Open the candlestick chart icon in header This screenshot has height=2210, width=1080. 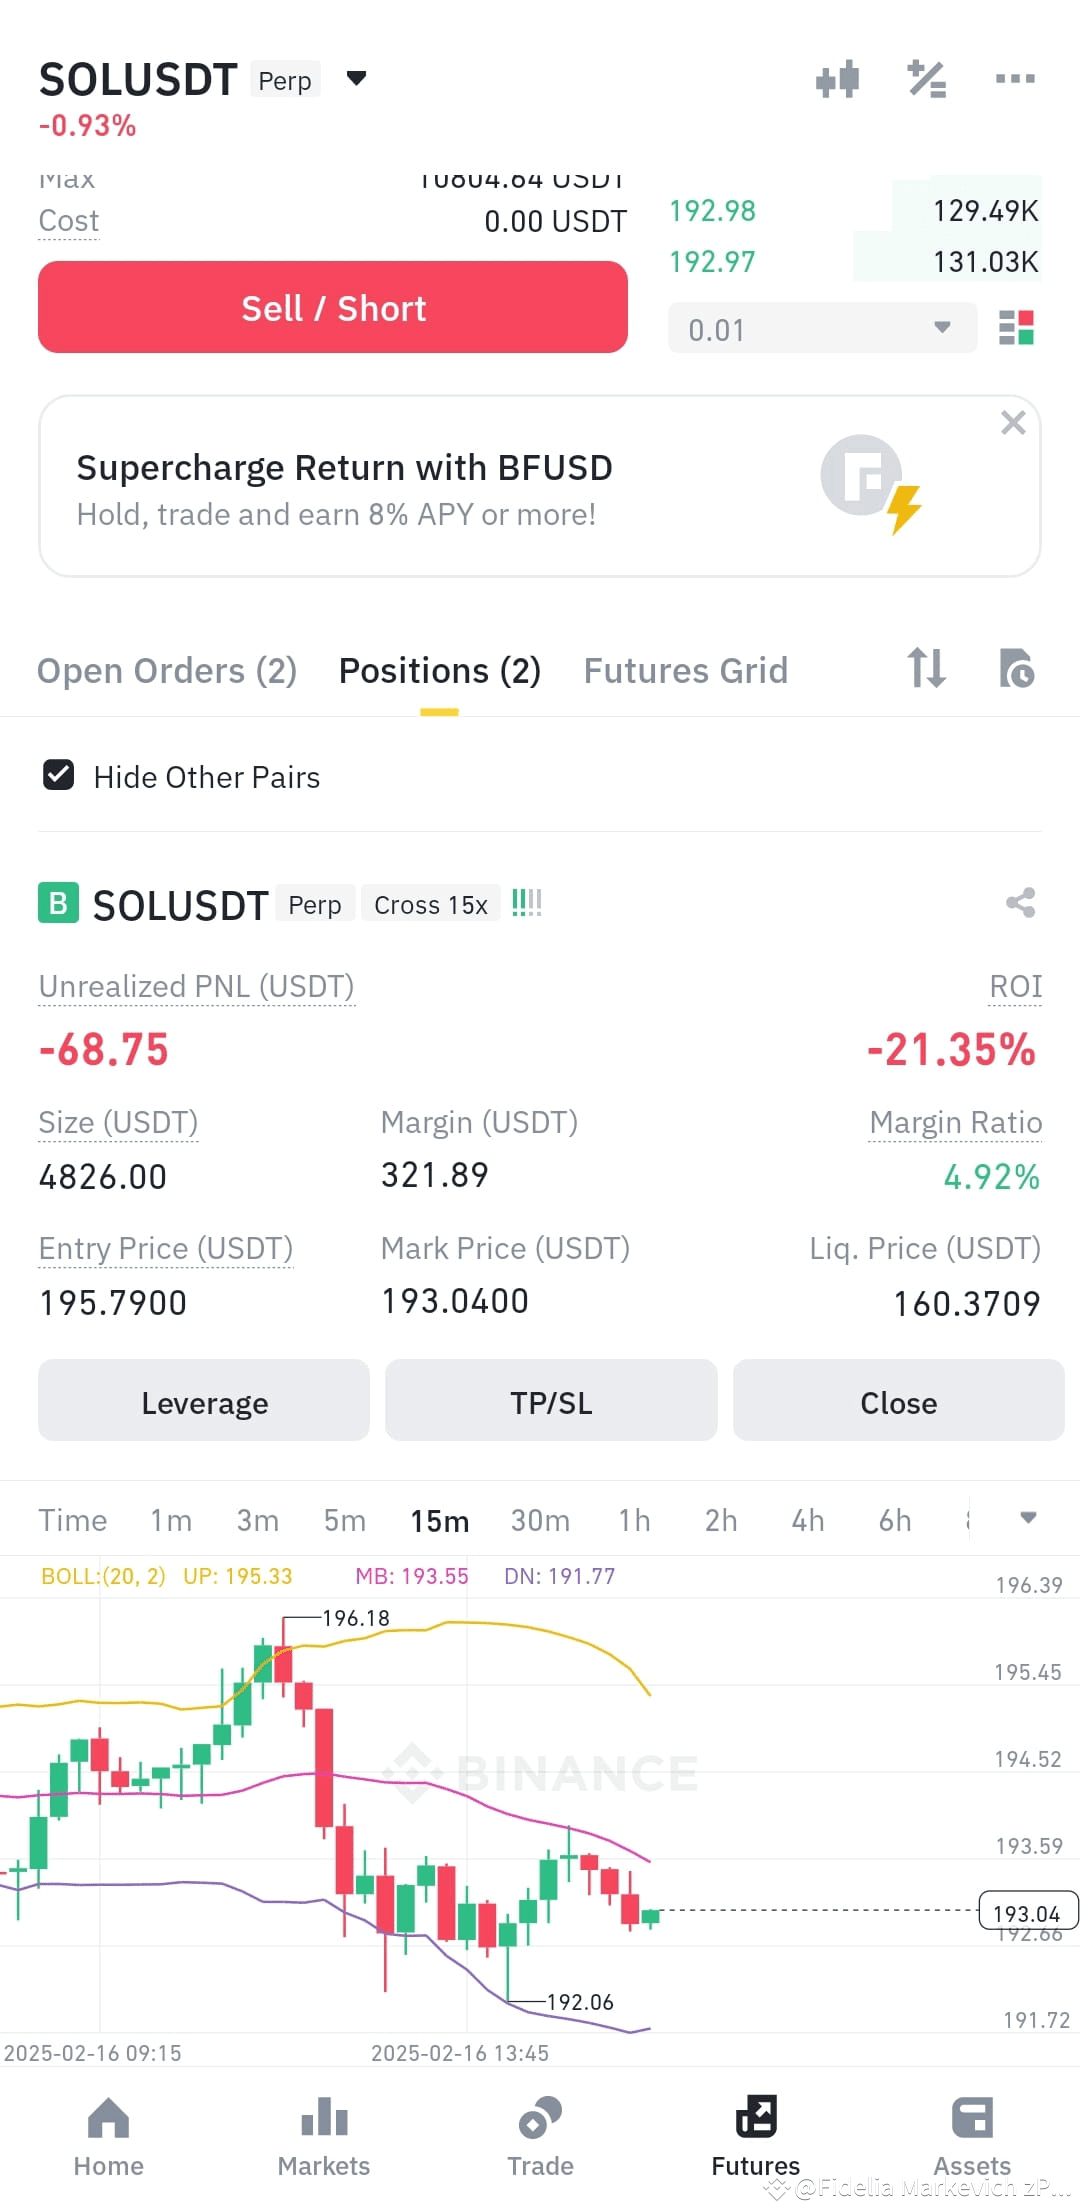click(x=838, y=79)
